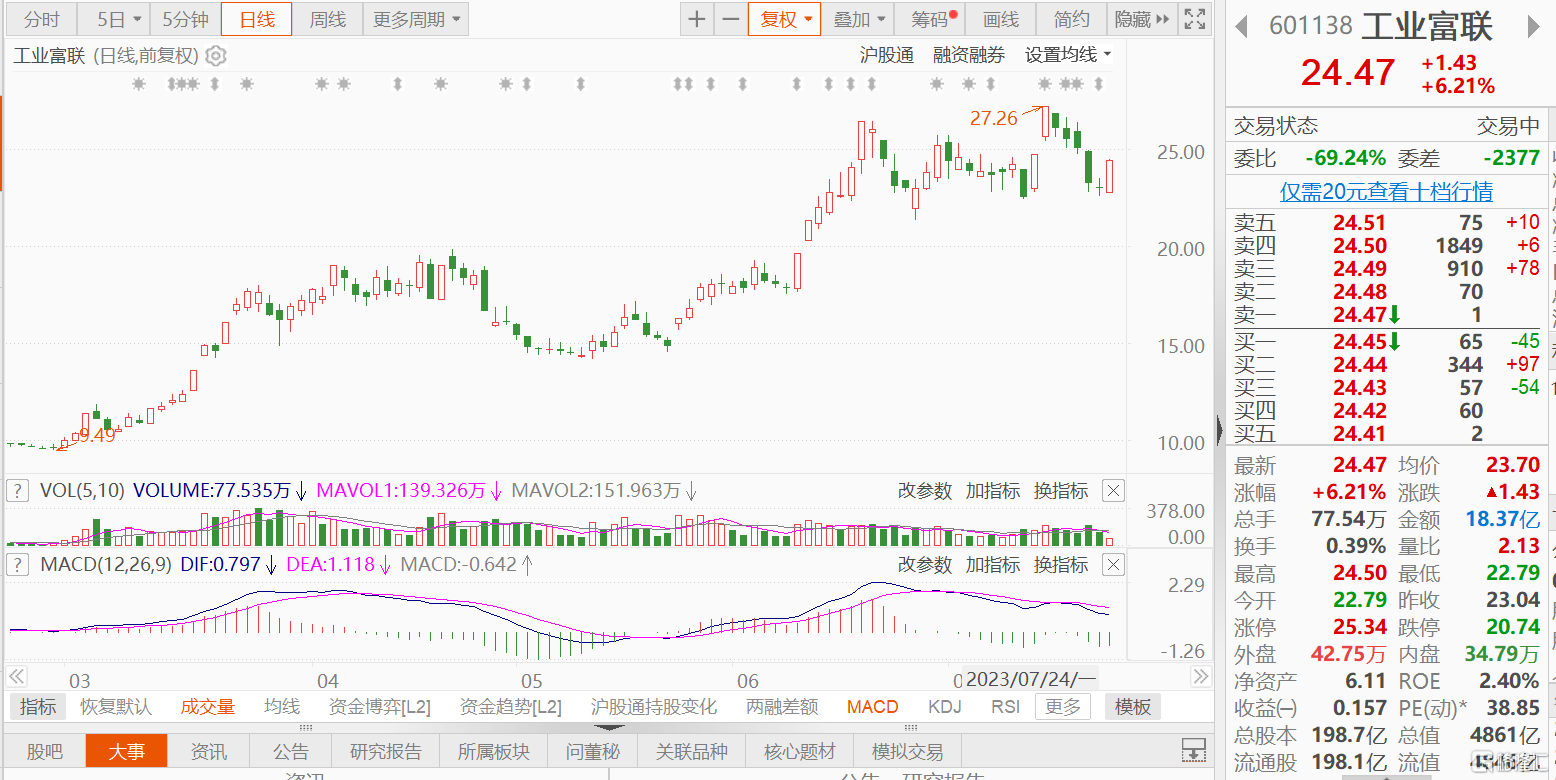Switch to 研究报告 tab
Viewport: 1556px width, 780px height.
[x=386, y=751]
